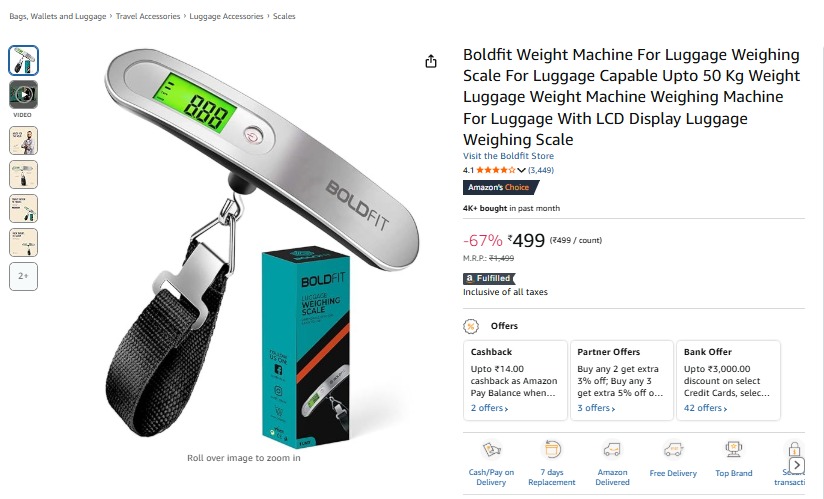Viewport: 824px width, 499px height.
Task: Expand the 2+ more images thumbnail
Action: point(23,276)
